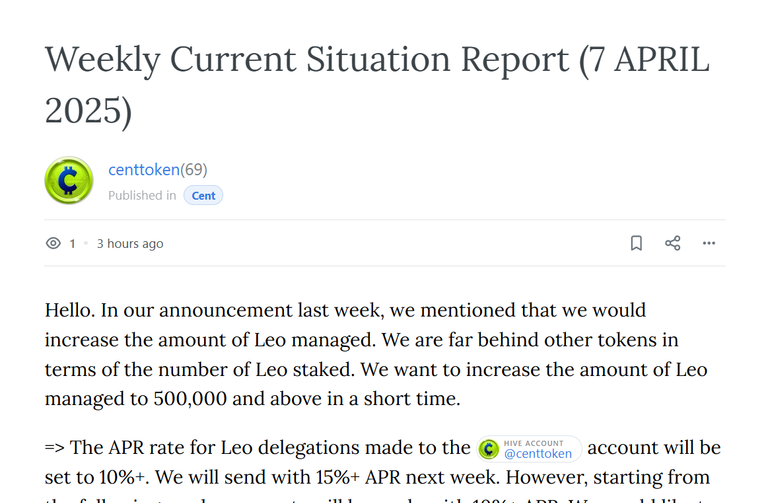Viewport: 768px width, 503px height.
Task: Click the Weekly Current Situation Report title
Action: pos(377,85)
